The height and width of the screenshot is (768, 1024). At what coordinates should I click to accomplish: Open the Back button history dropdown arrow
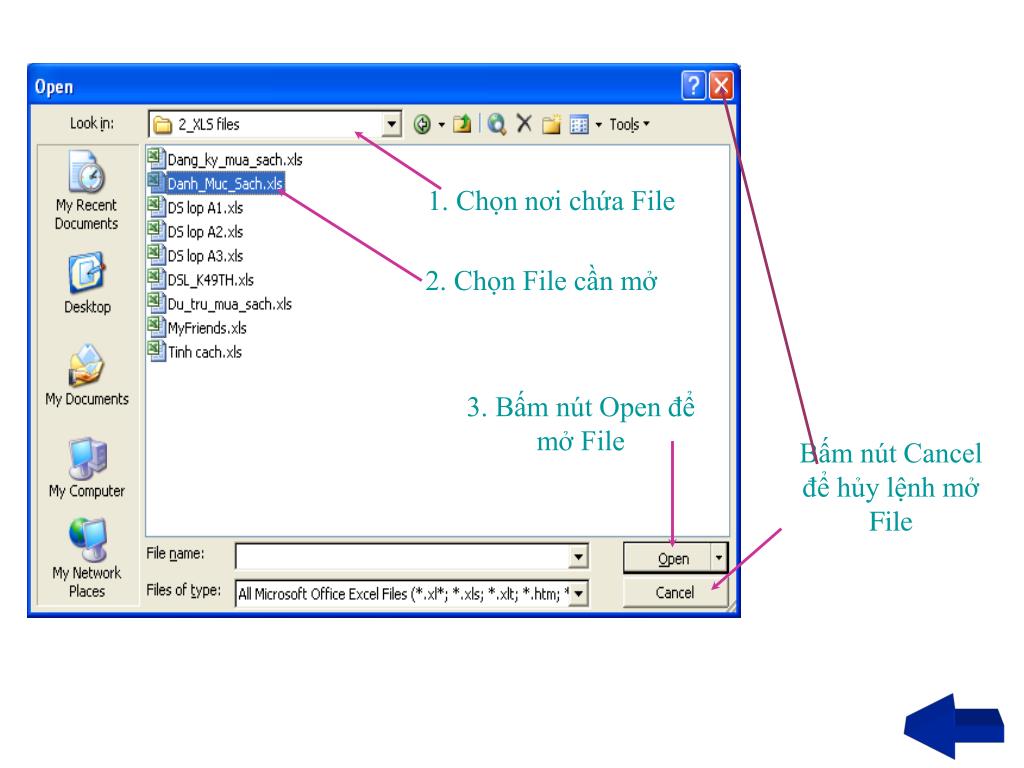pyautogui.click(x=441, y=124)
